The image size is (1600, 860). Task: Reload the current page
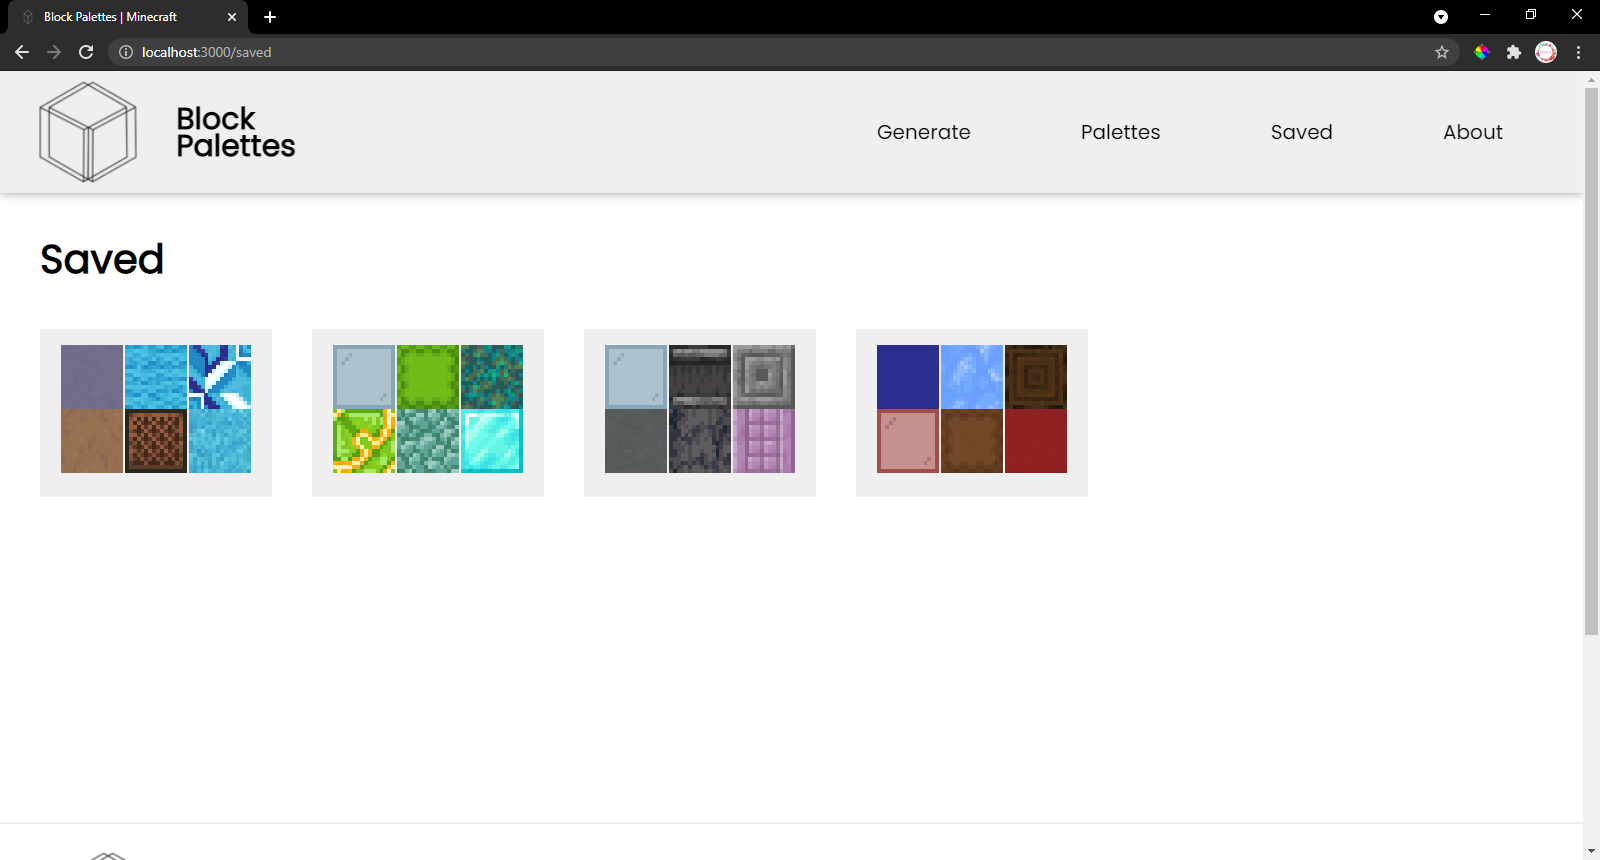(86, 52)
